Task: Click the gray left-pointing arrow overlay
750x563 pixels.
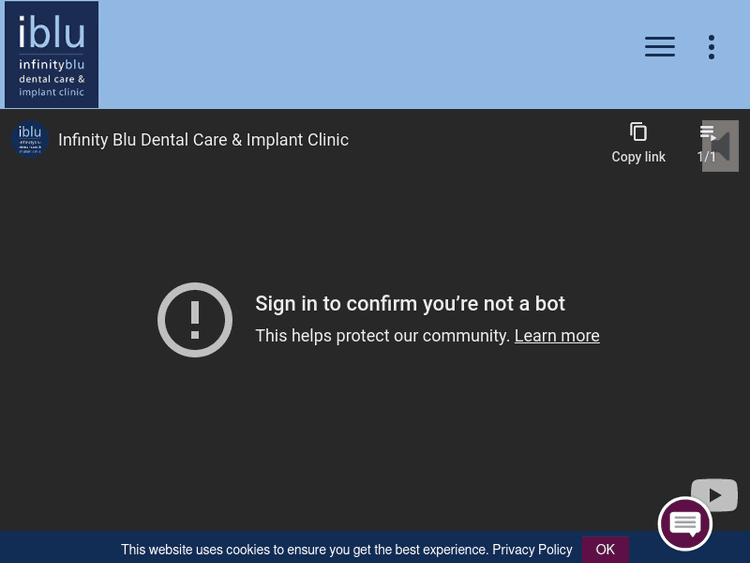Action: [722, 147]
